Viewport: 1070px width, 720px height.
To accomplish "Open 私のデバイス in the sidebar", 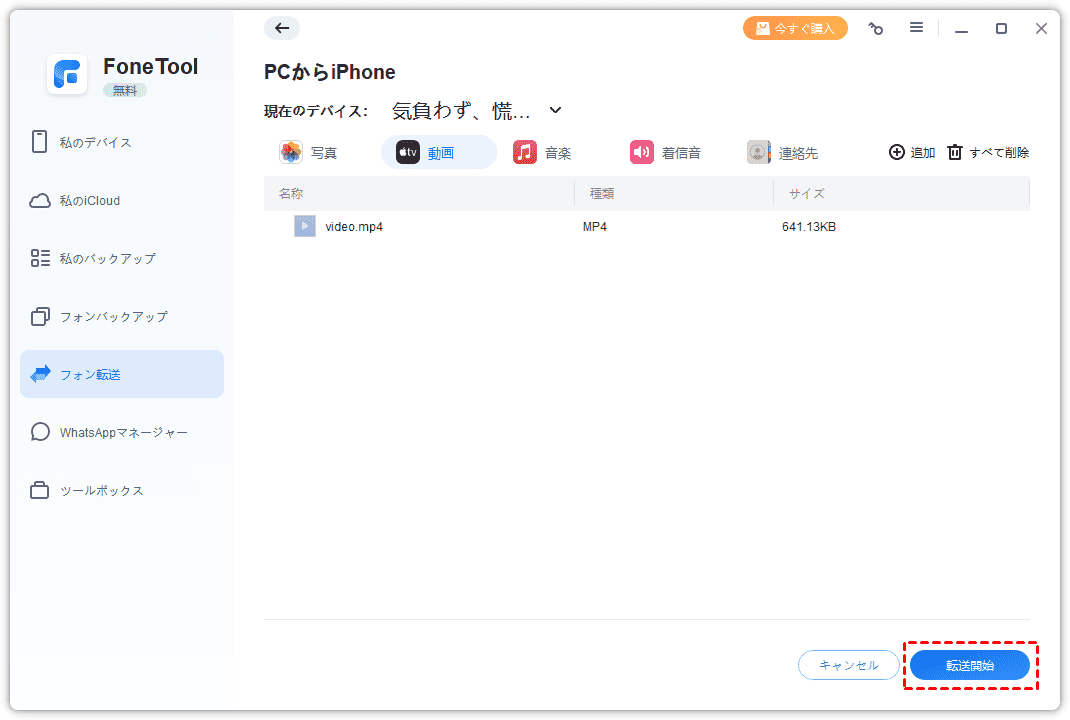I will click(95, 142).
